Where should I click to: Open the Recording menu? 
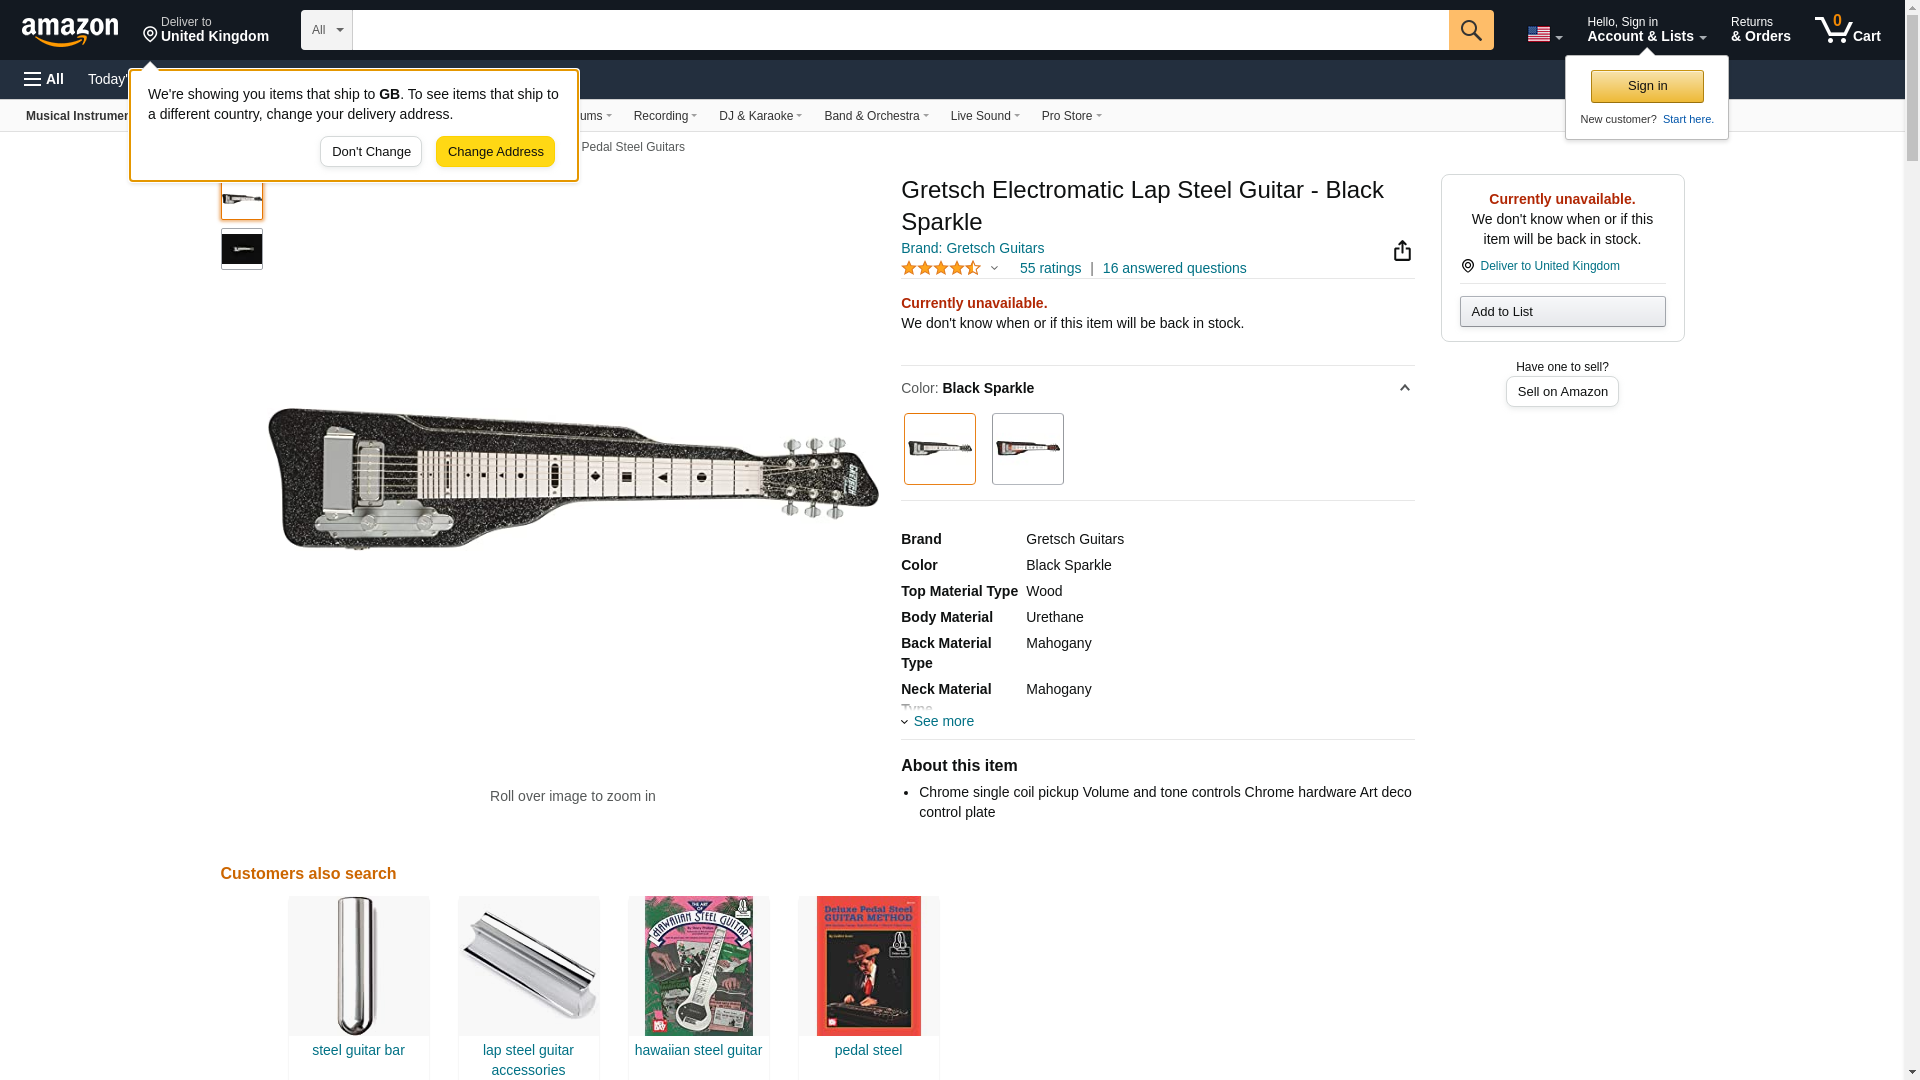[x=665, y=116]
